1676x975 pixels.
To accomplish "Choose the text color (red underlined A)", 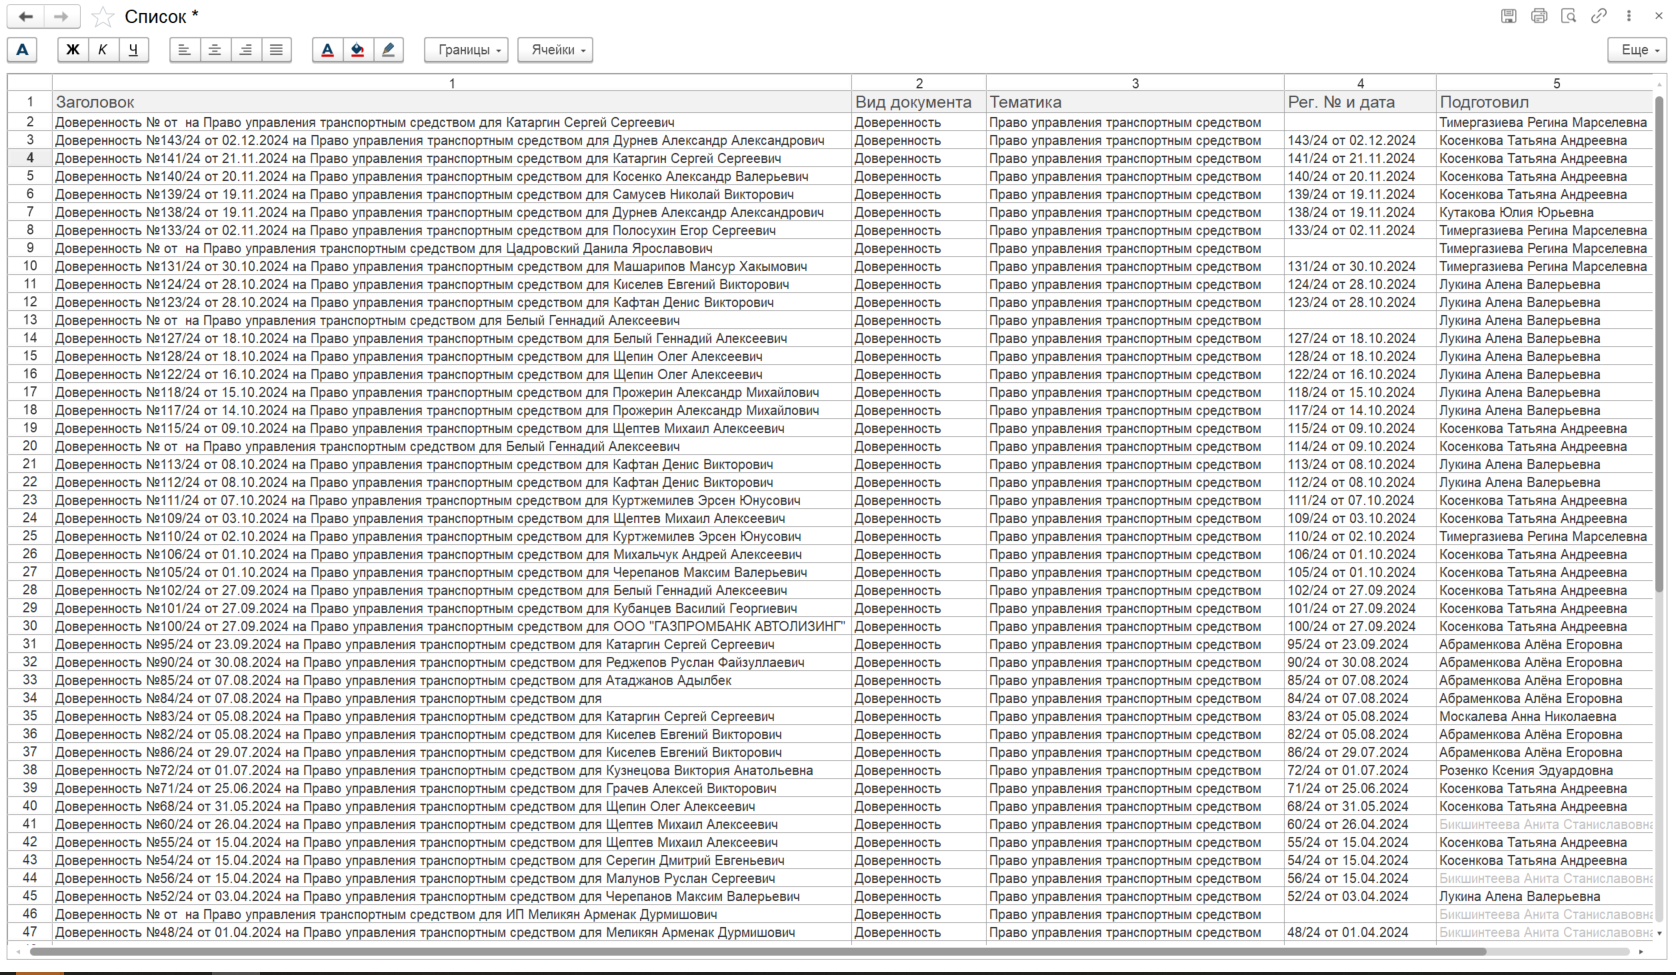I will (327, 50).
